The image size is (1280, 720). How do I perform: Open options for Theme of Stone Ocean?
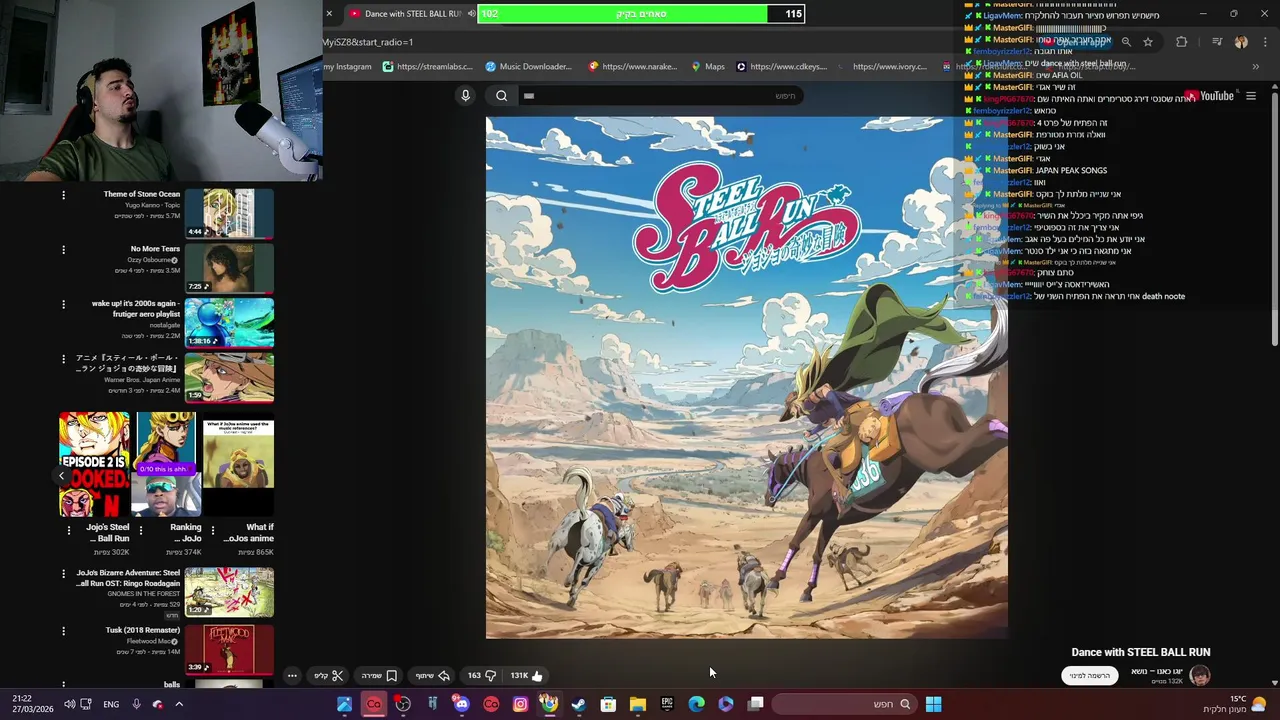click(x=63, y=195)
